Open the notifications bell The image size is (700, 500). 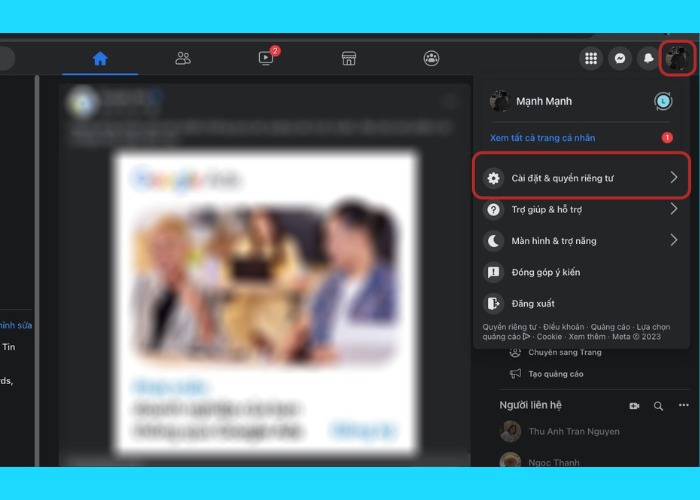[x=648, y=58]
